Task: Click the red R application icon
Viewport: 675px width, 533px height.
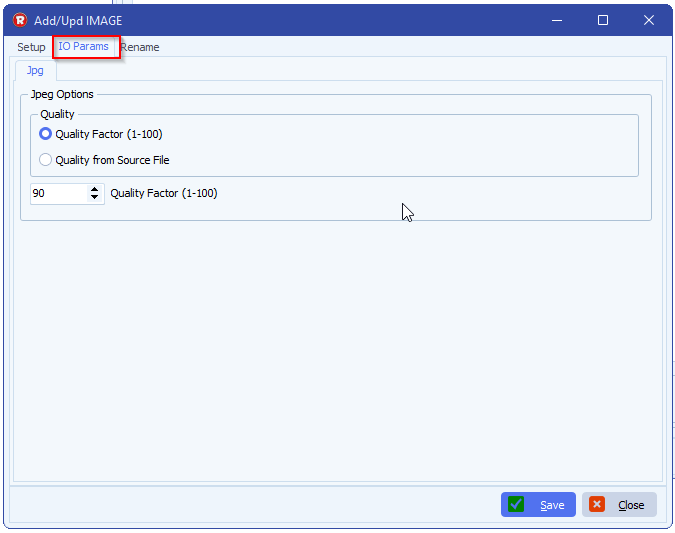Action: (20, 20)
